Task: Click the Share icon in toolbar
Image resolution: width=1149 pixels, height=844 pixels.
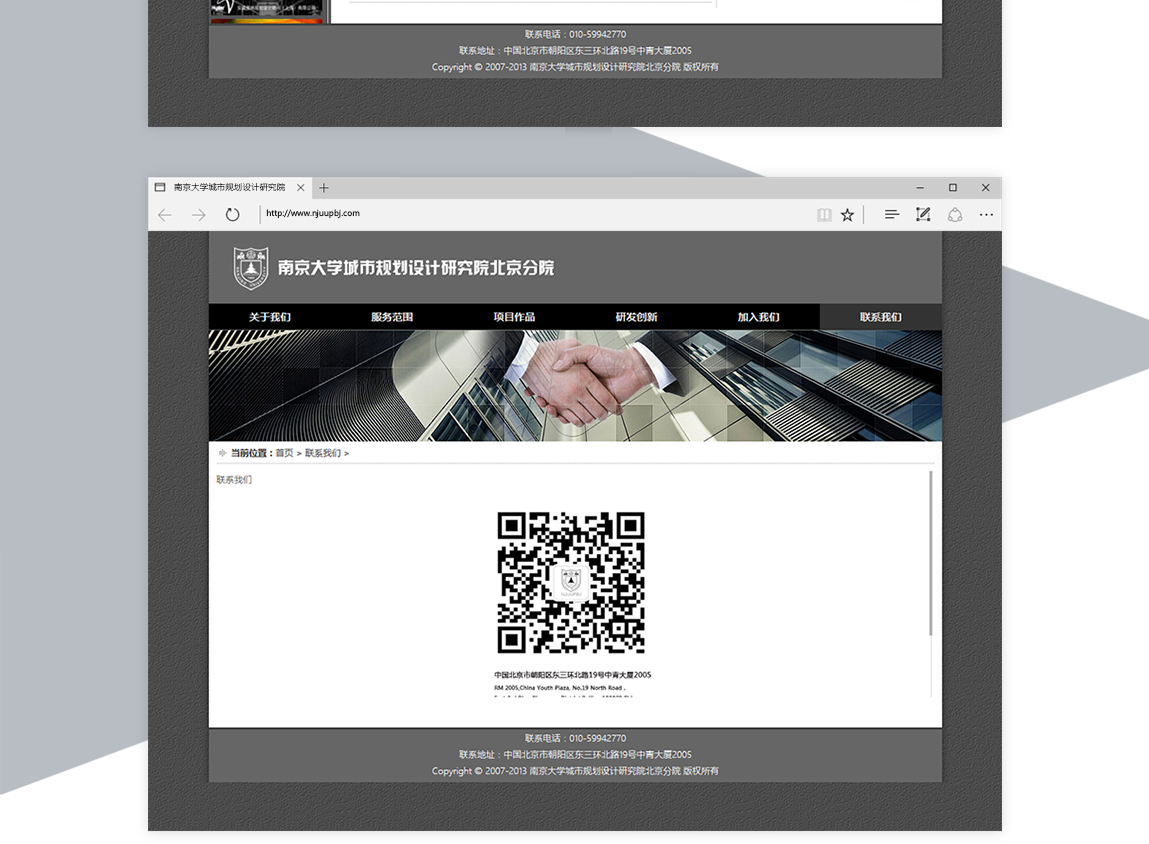Action: [x=955, y=215]
